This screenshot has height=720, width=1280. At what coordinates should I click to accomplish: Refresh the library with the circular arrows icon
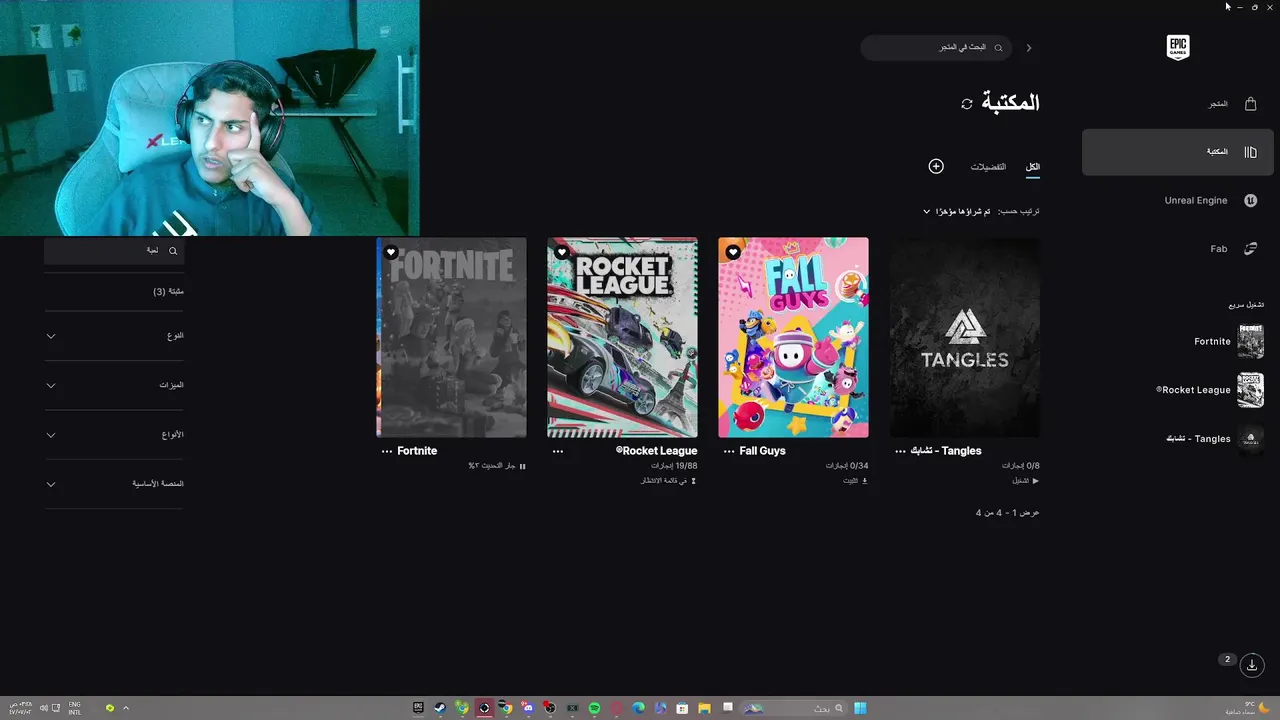967,104
